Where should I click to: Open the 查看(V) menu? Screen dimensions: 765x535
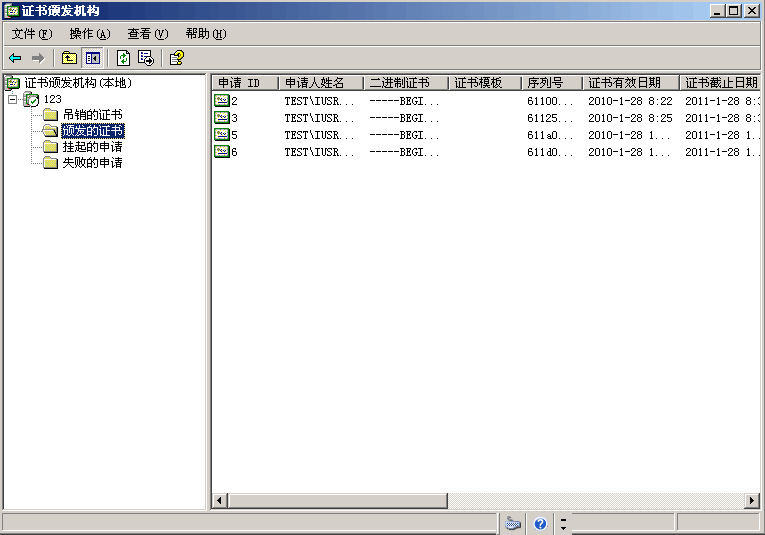pos(147,34)
